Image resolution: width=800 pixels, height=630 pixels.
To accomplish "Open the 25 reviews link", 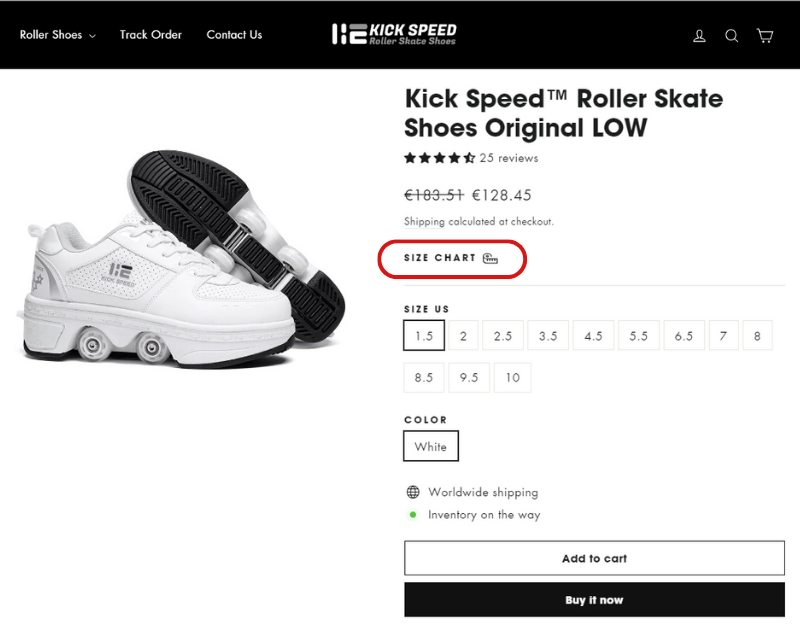I will (509, 158).
